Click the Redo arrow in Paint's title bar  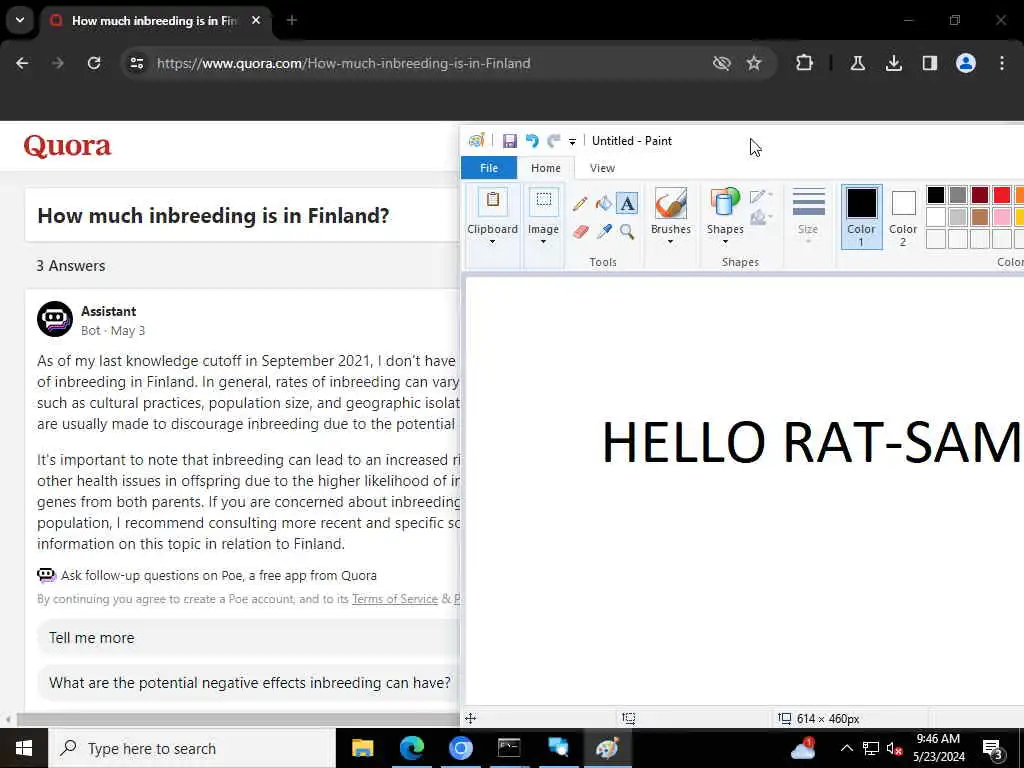[554, 140]
